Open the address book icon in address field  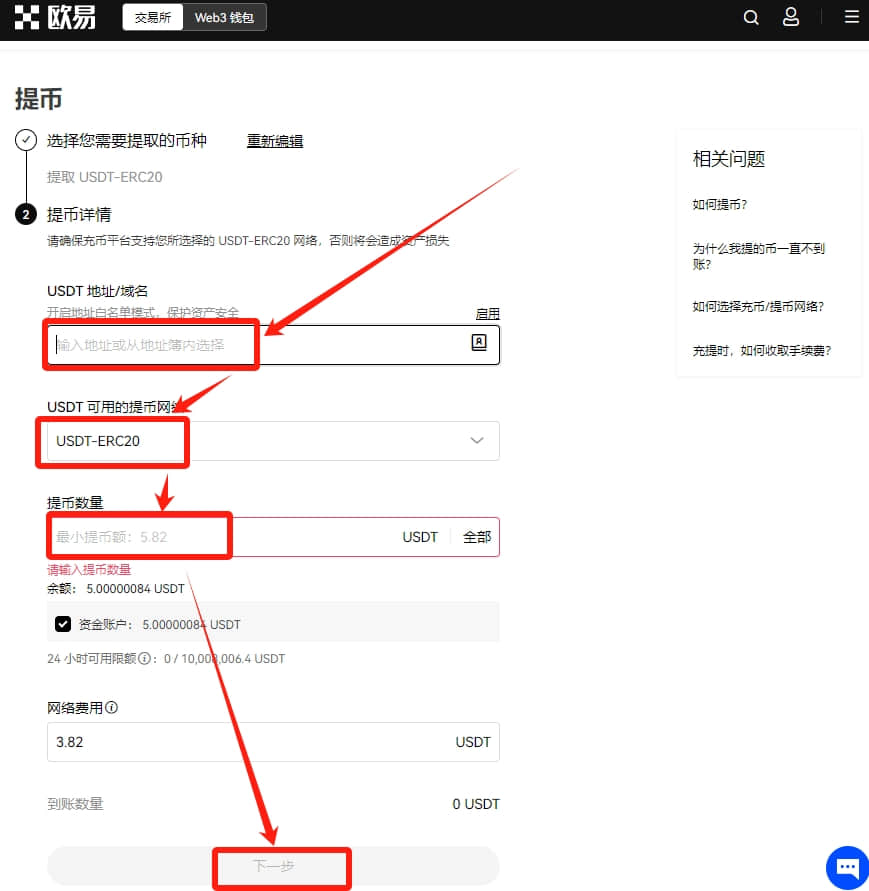[479, 342]
